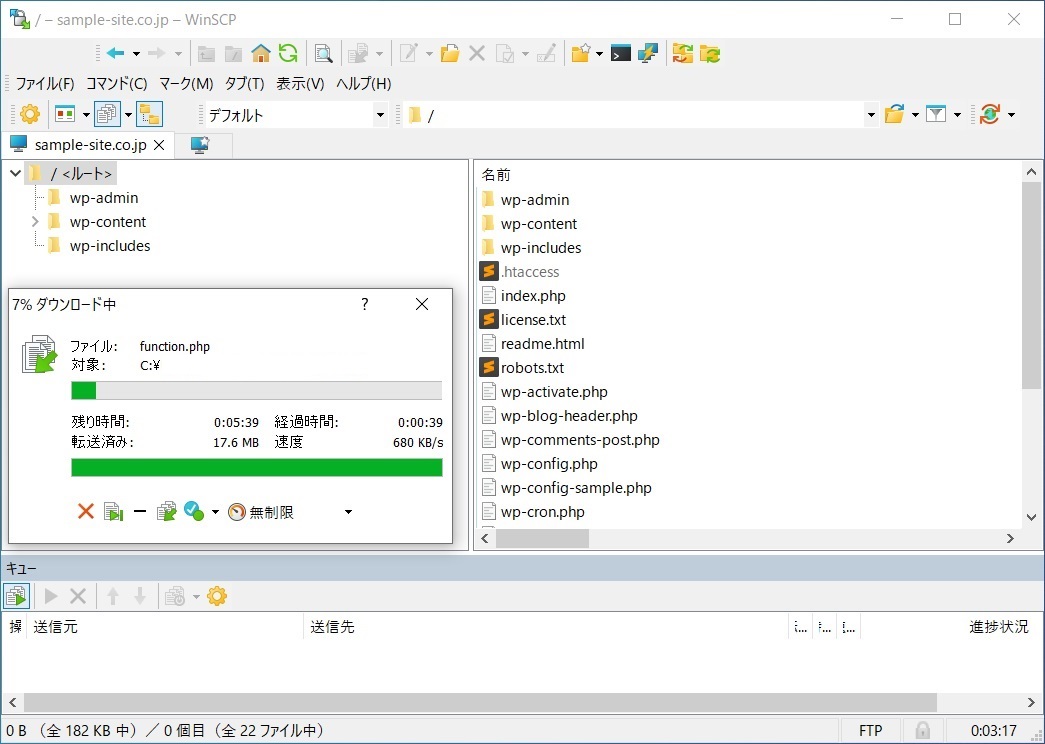
Task: Open a new session tab
Action: (x=201, y=145)
